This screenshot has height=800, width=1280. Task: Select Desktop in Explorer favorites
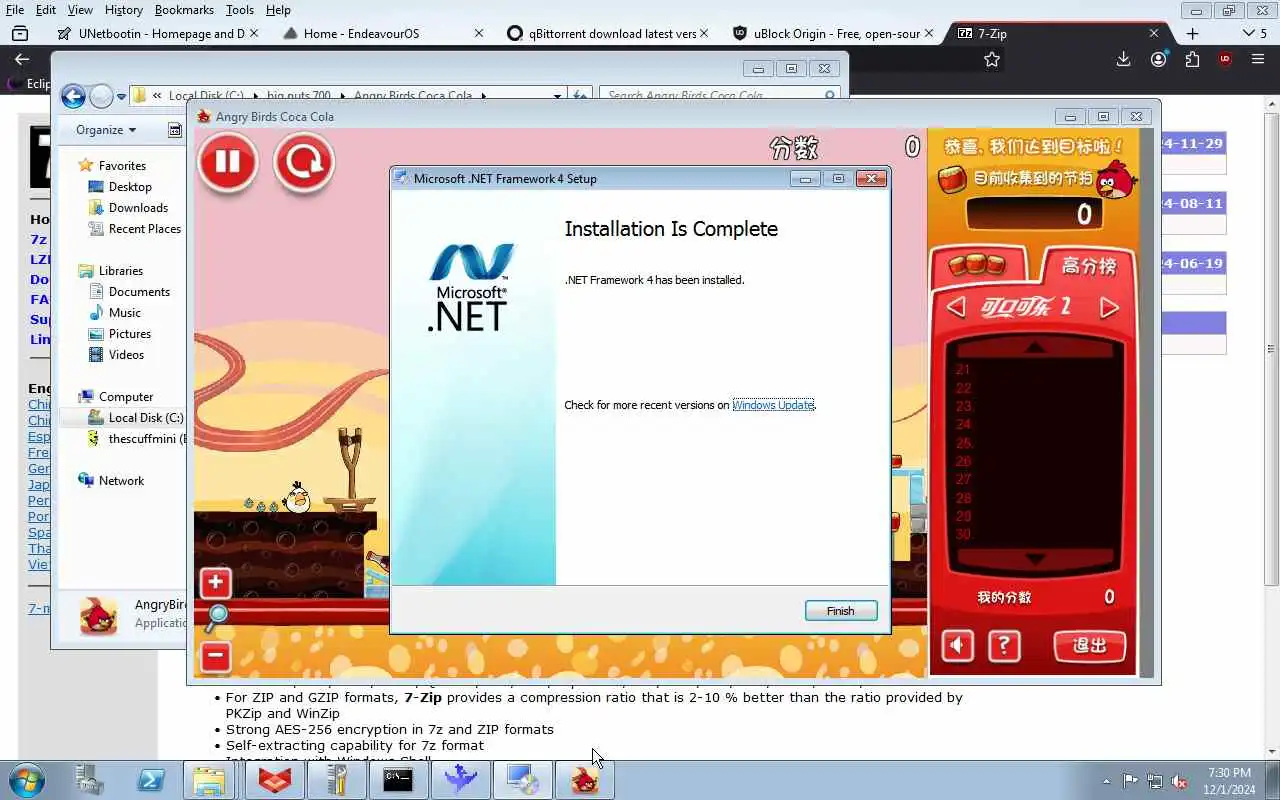tap(130, 187)
